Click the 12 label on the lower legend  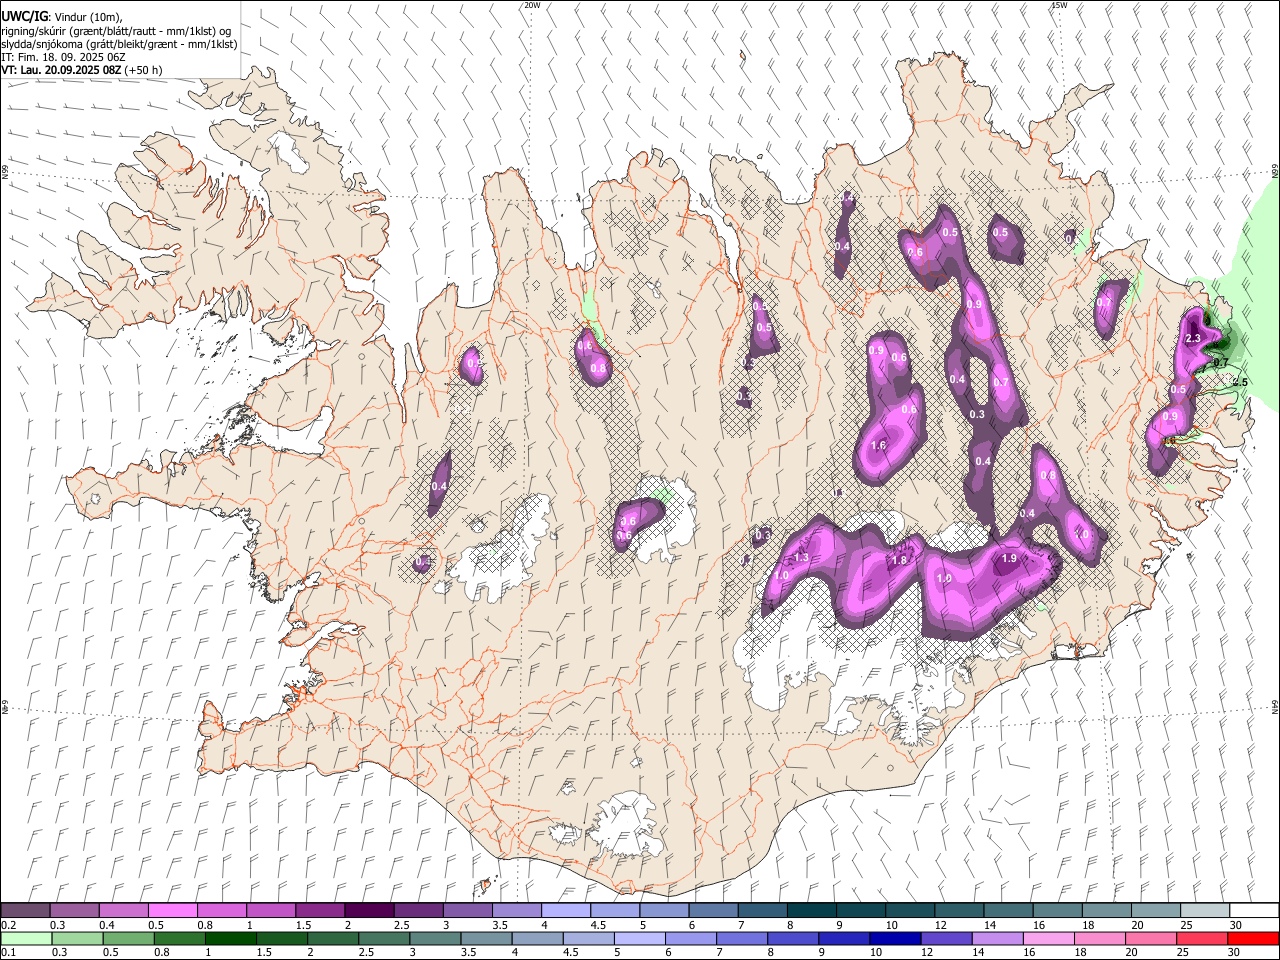(x=926, y=953)
